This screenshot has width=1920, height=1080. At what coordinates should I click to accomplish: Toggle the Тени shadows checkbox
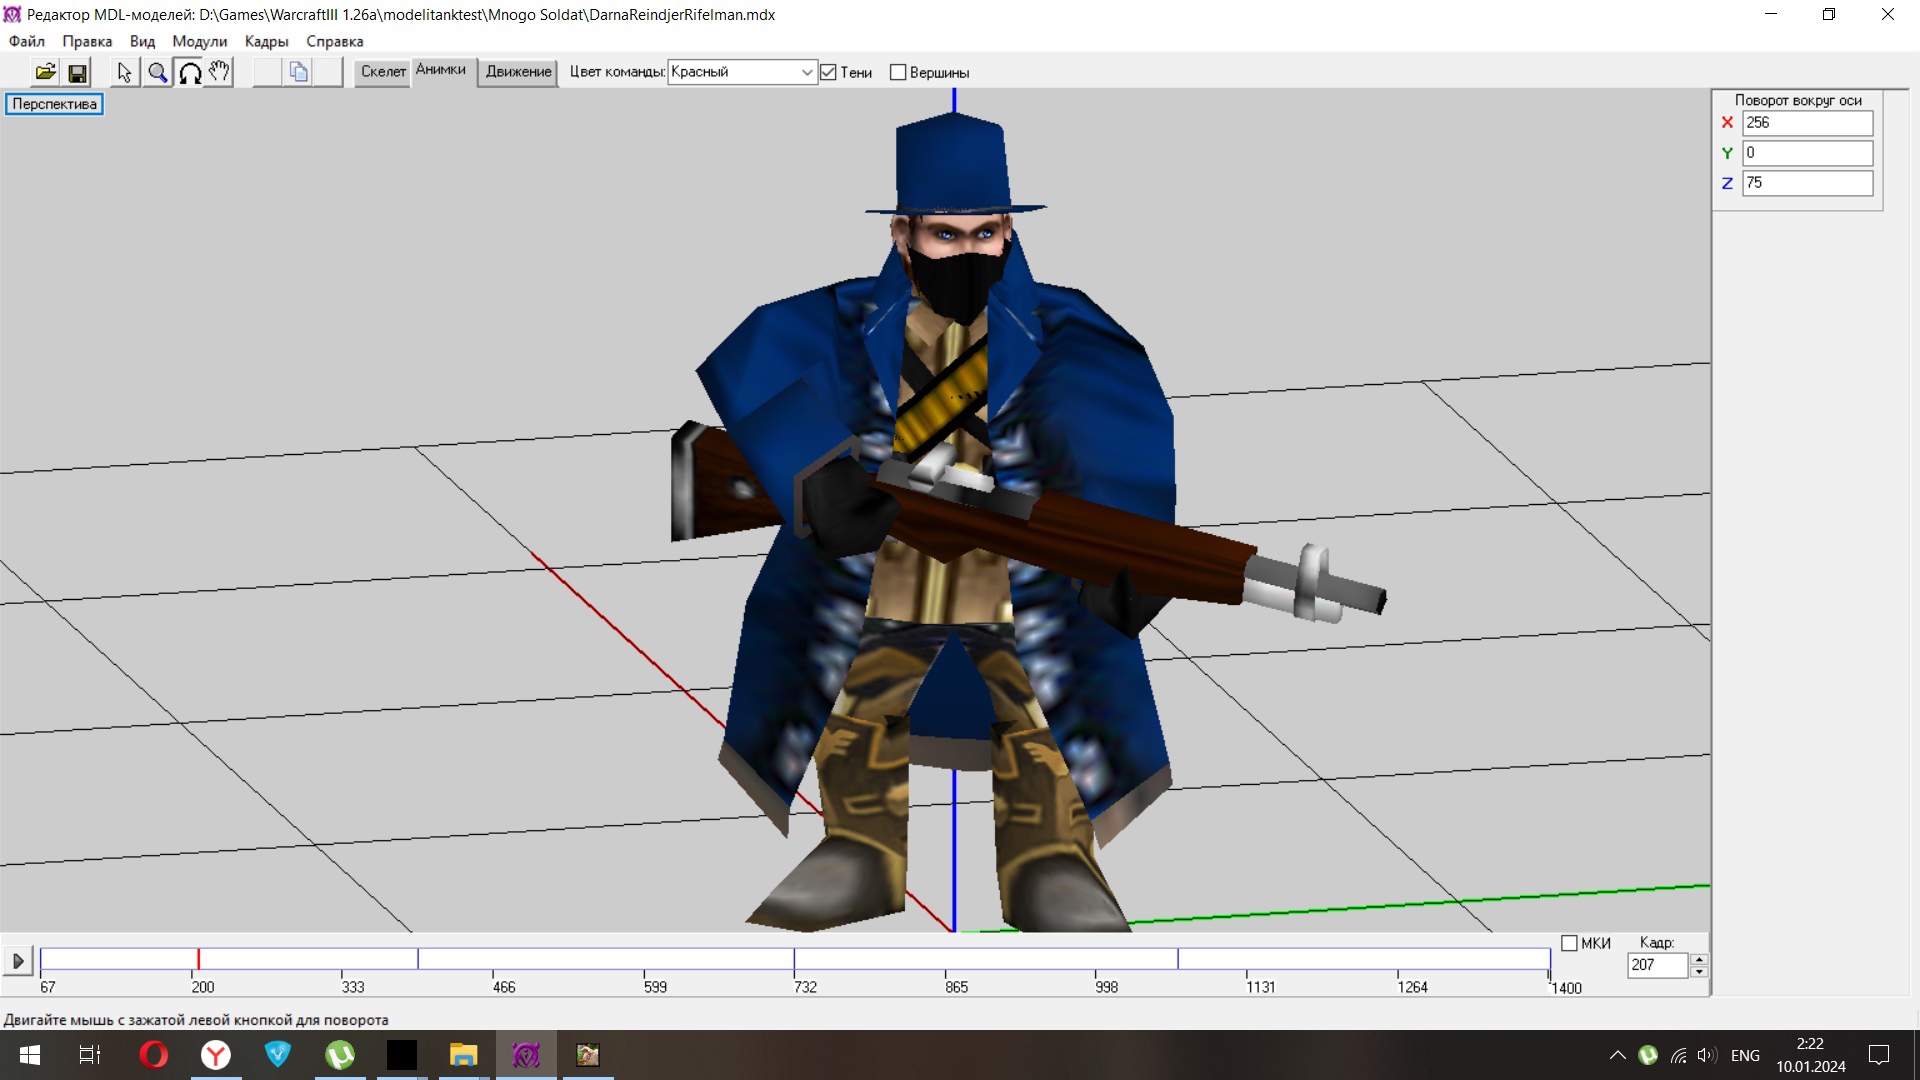tap(828, 72)
